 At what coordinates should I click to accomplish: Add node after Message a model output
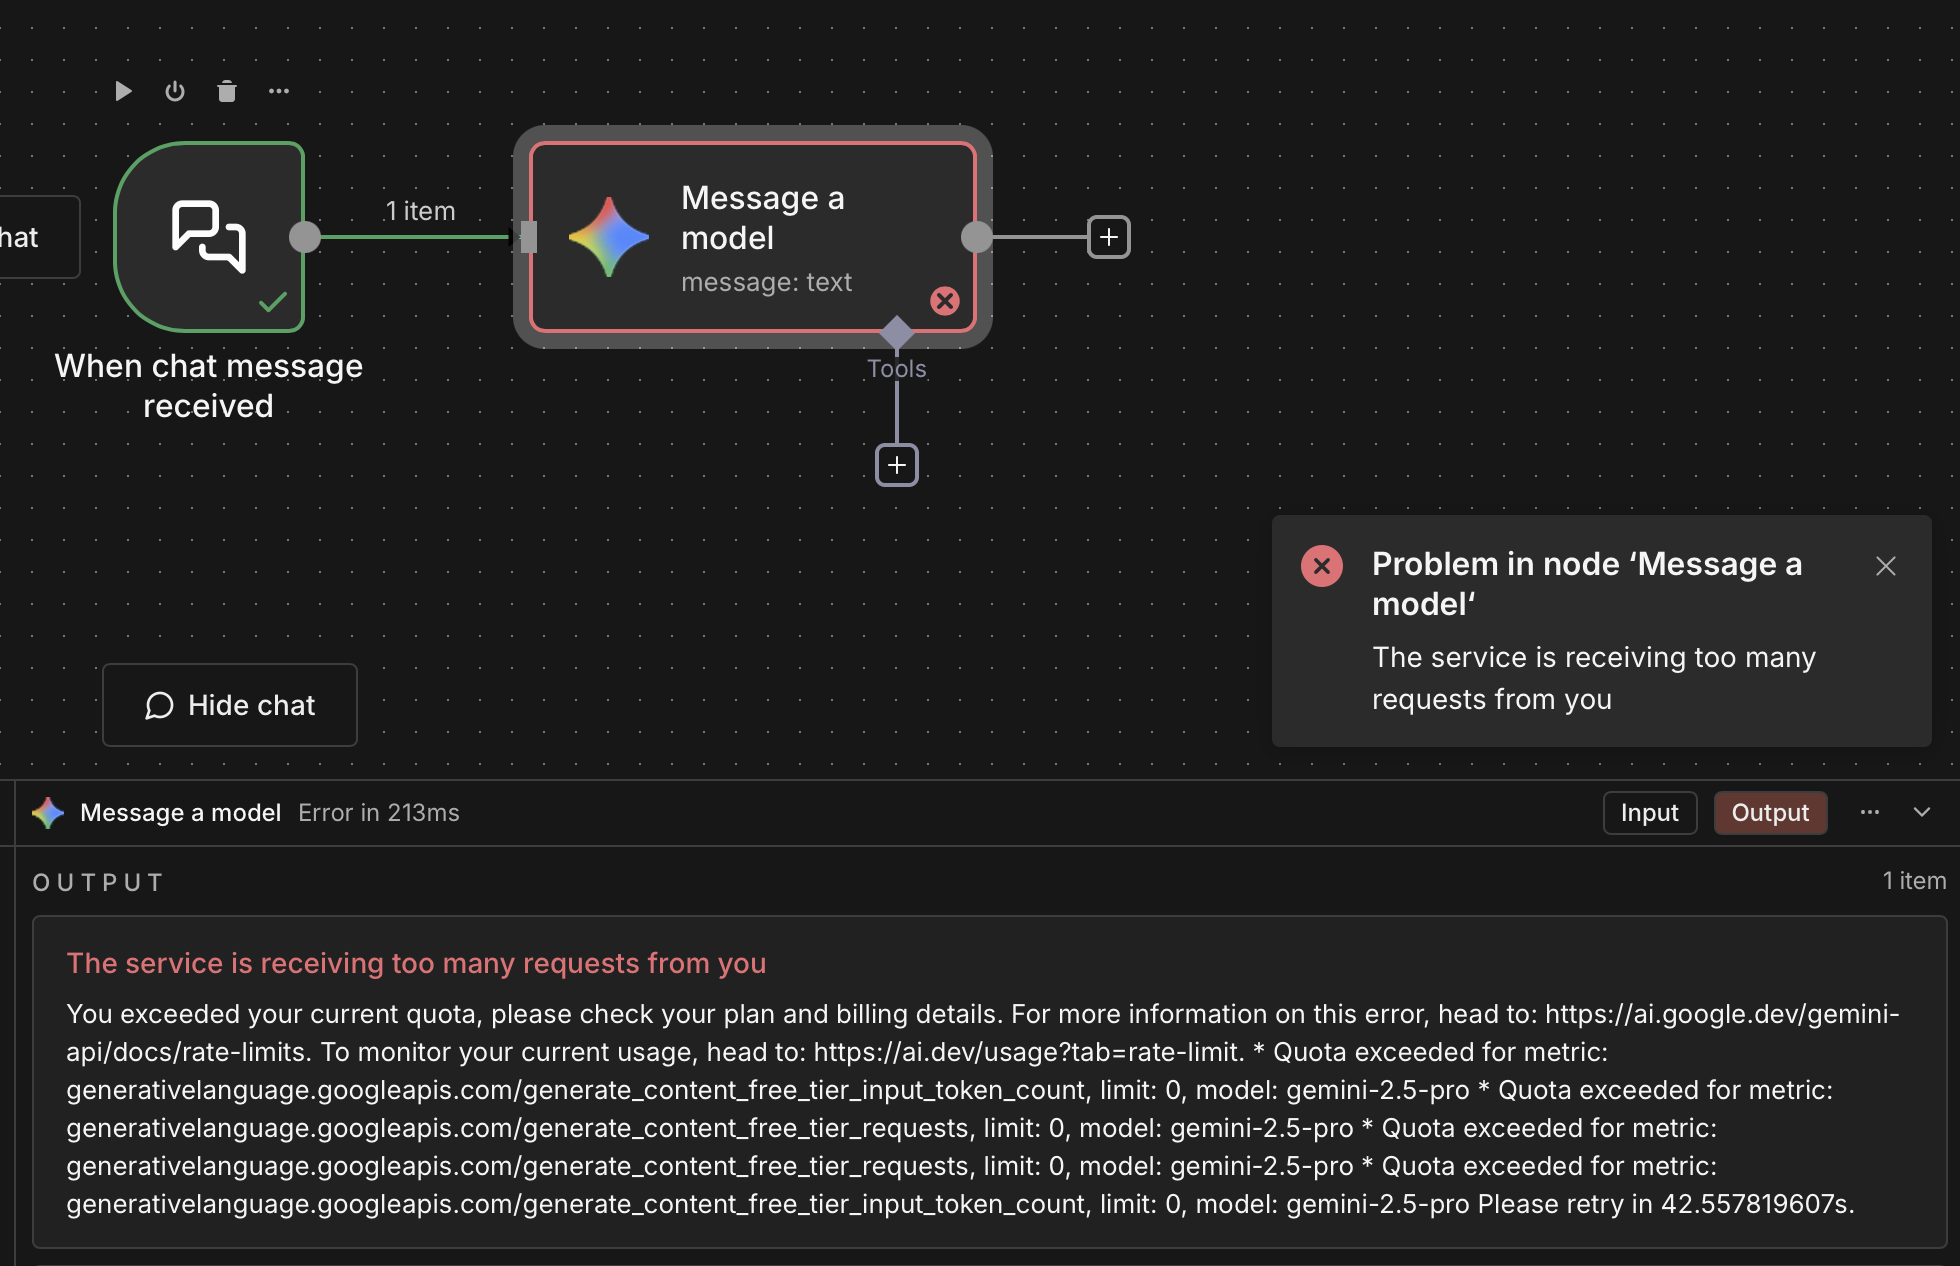(x=1109, y=237)
